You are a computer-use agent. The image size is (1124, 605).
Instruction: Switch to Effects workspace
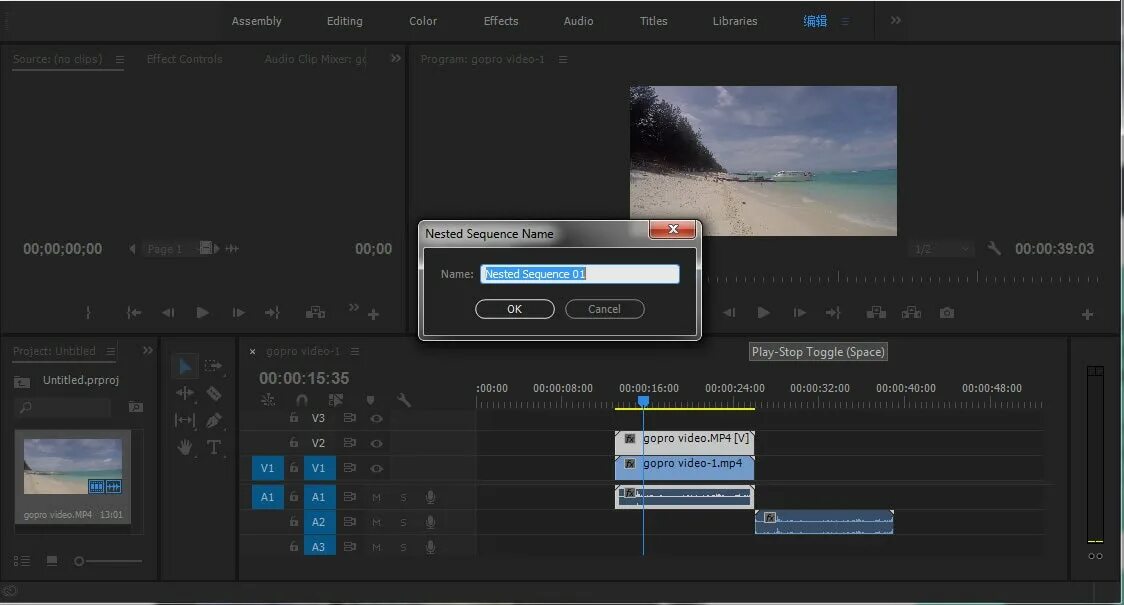[x=501, y=21]
